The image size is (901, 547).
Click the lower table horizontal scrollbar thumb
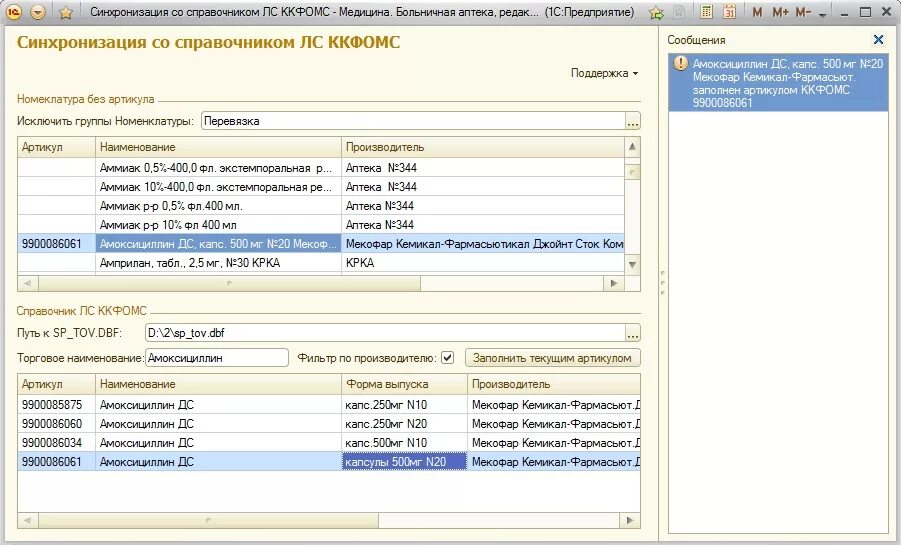click(209, 521)
